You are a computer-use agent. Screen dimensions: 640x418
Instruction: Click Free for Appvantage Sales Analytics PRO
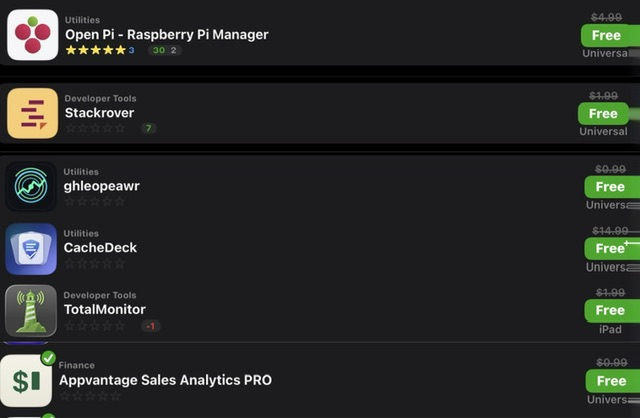[612, 381]
